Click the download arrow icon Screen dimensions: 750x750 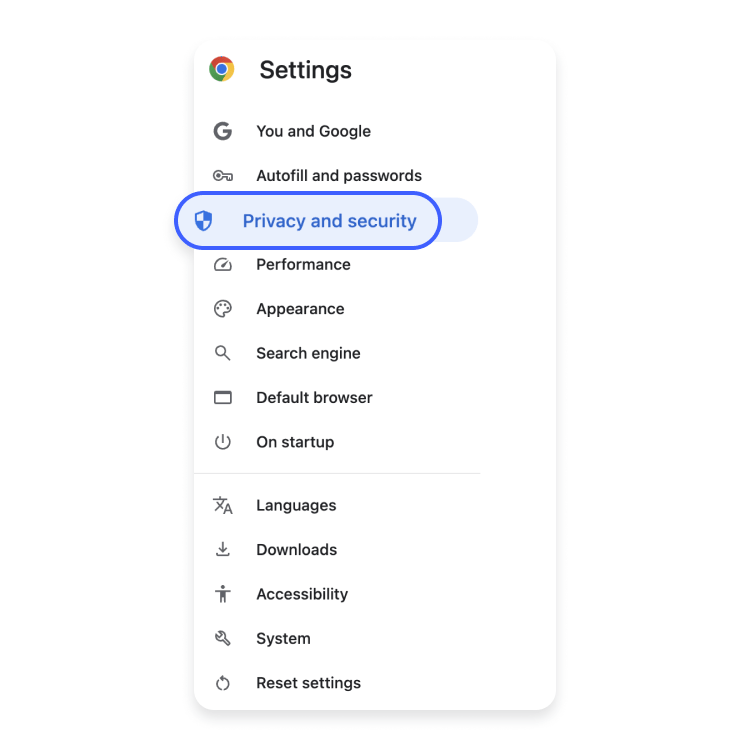tap(223, 550)
